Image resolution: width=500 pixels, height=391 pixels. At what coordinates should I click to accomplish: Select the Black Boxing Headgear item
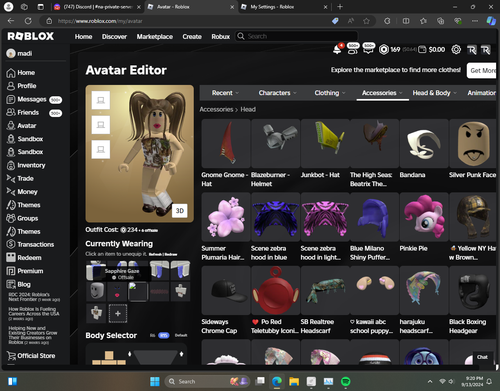[473, 300]
